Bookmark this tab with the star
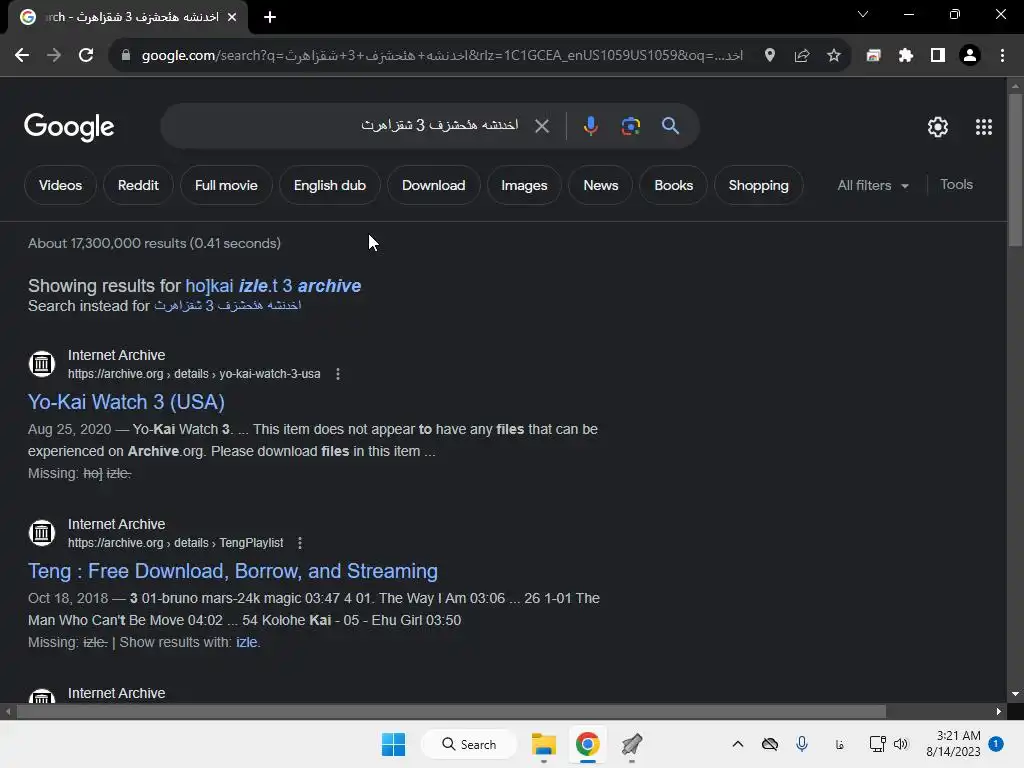1024x768 pixels. (x=834, y=56)
